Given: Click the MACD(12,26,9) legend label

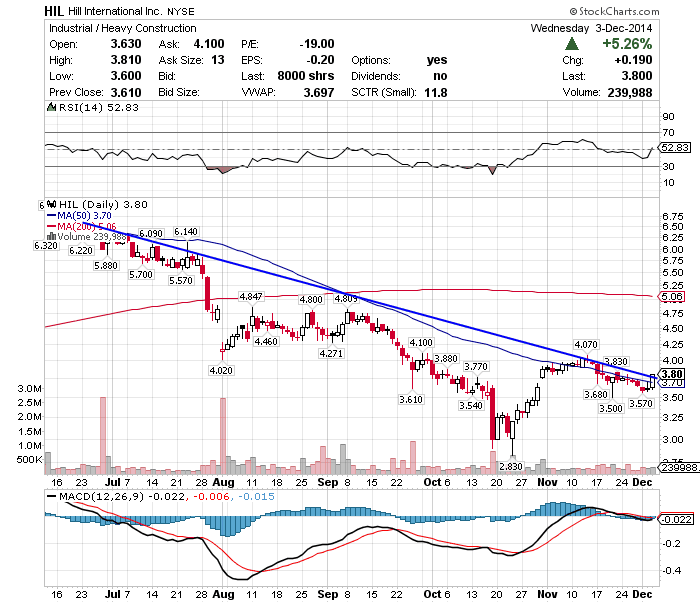Looking at the screenshot, I should 102,496.
